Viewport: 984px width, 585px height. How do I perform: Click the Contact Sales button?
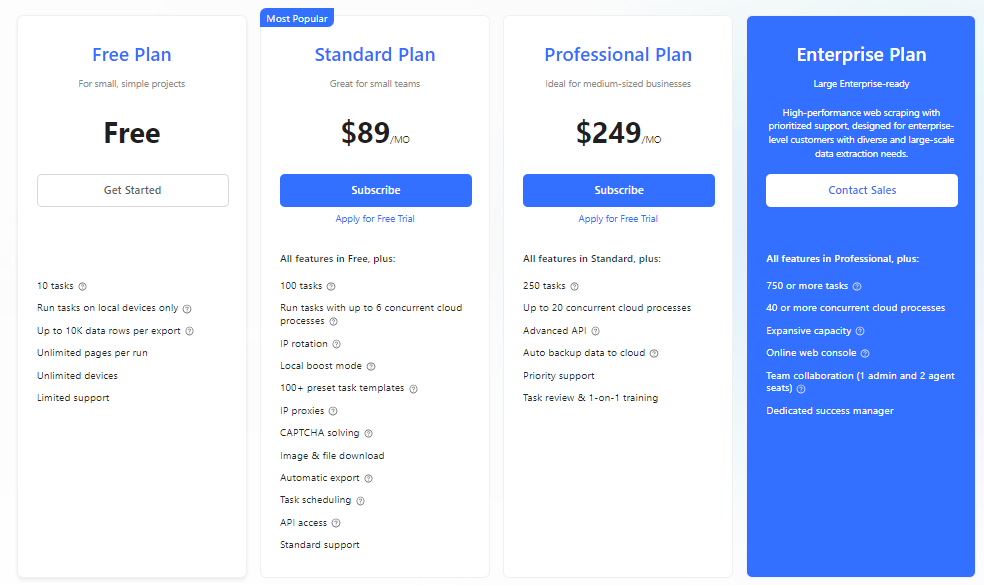(862, 190)
